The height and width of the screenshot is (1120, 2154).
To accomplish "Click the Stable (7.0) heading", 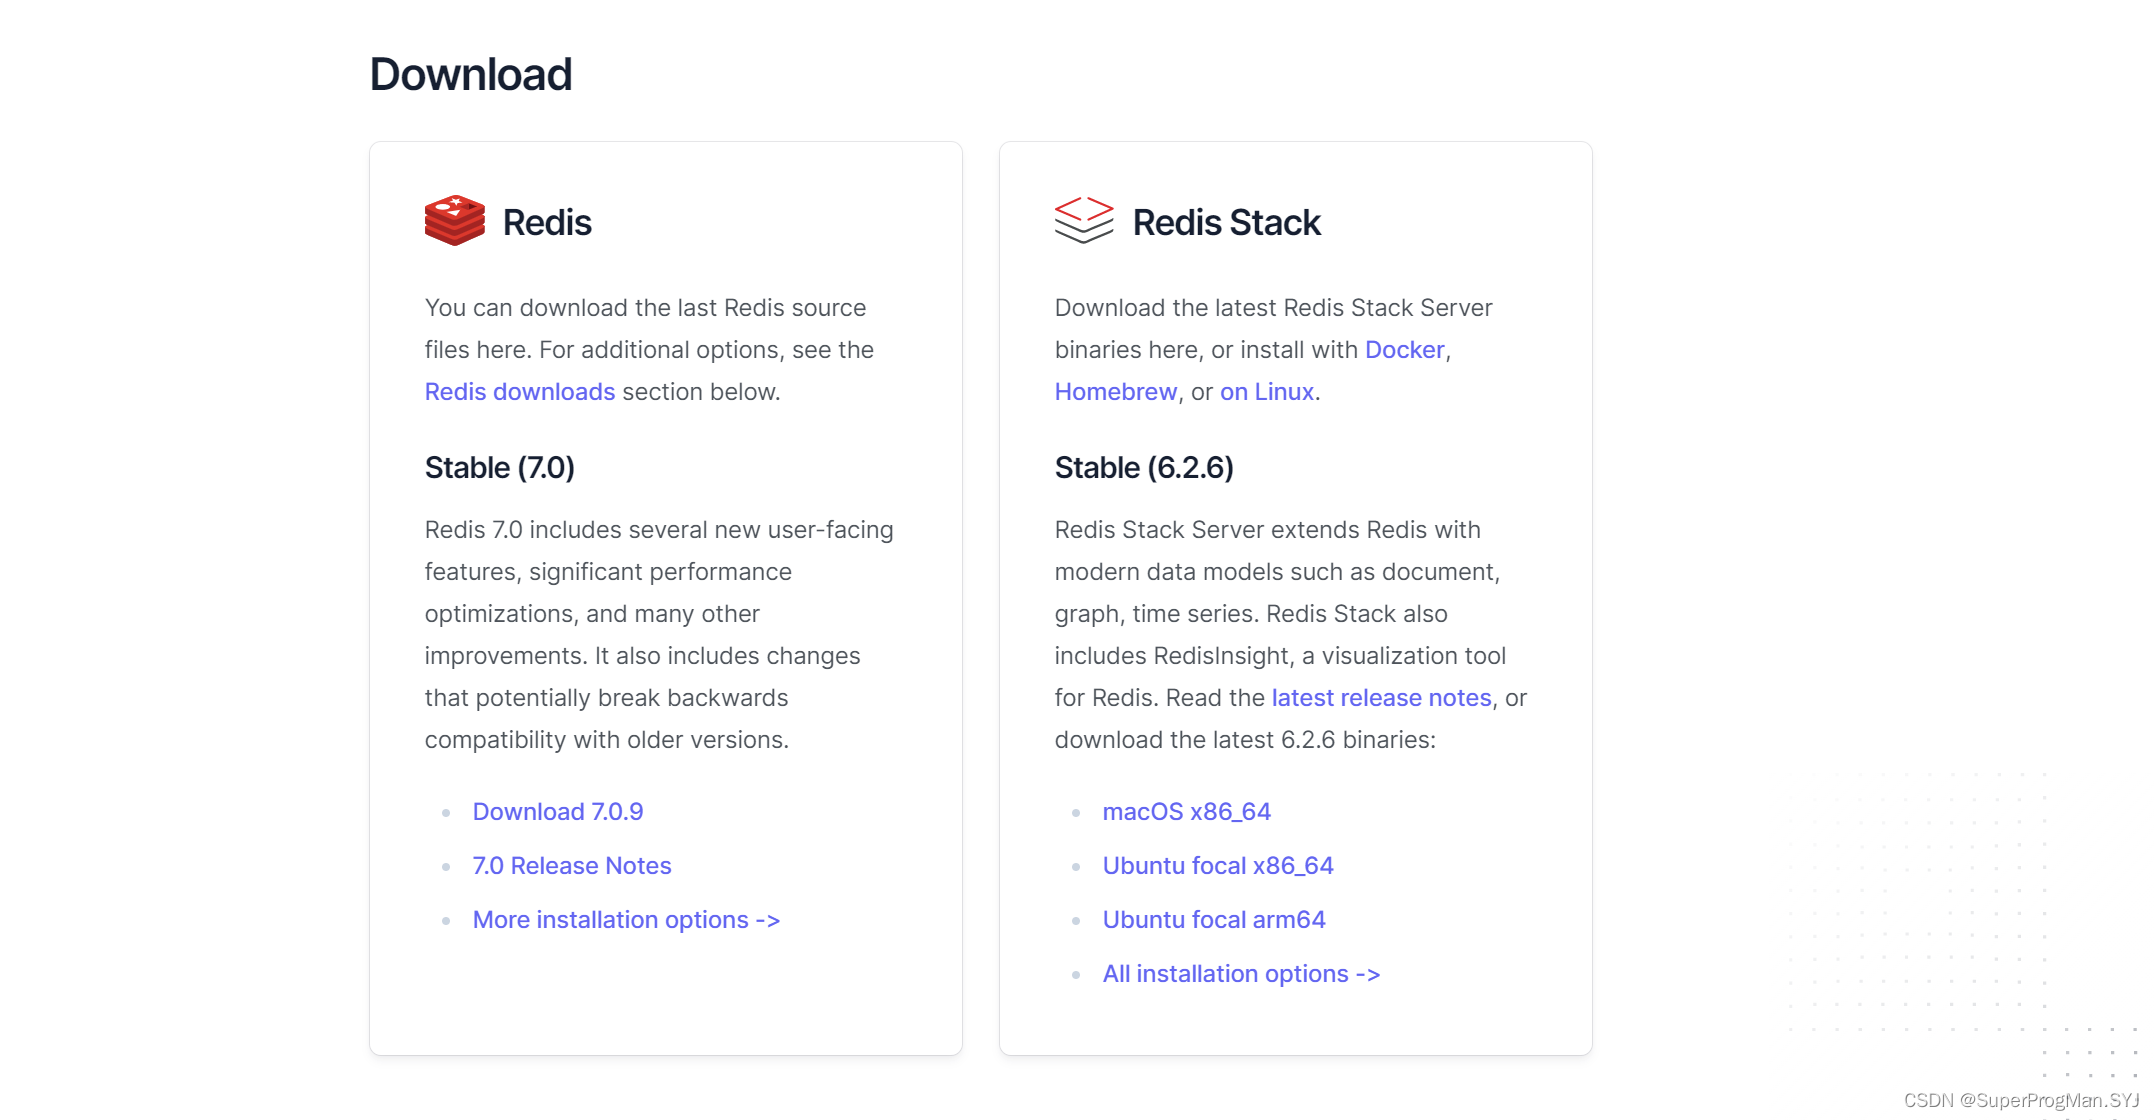I will [x=499, y=468].
